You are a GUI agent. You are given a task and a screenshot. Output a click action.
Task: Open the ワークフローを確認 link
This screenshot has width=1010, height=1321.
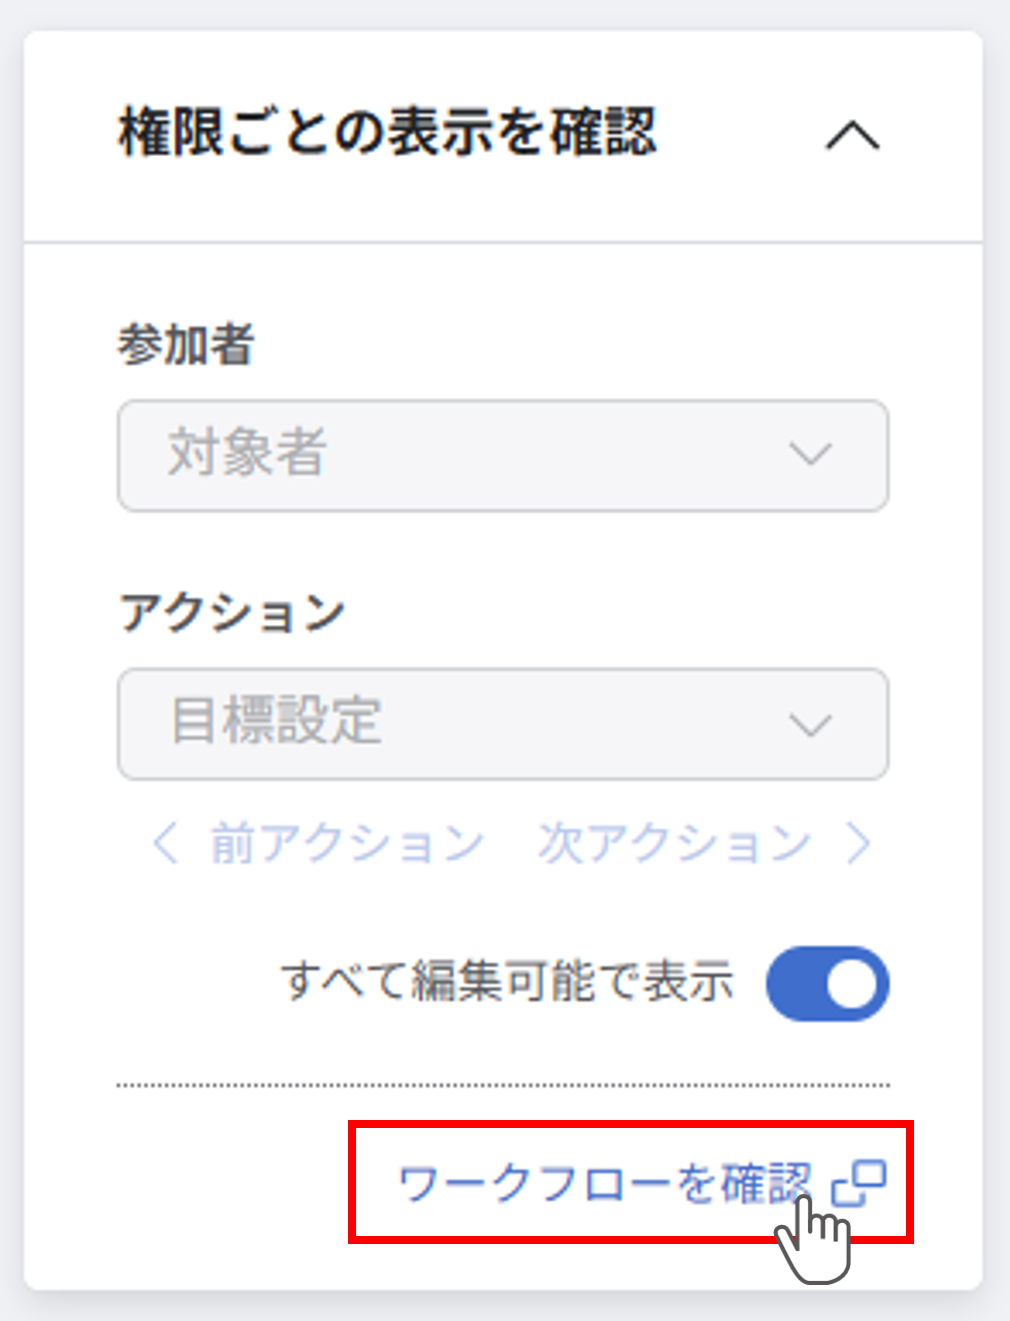click(604, 1184)
